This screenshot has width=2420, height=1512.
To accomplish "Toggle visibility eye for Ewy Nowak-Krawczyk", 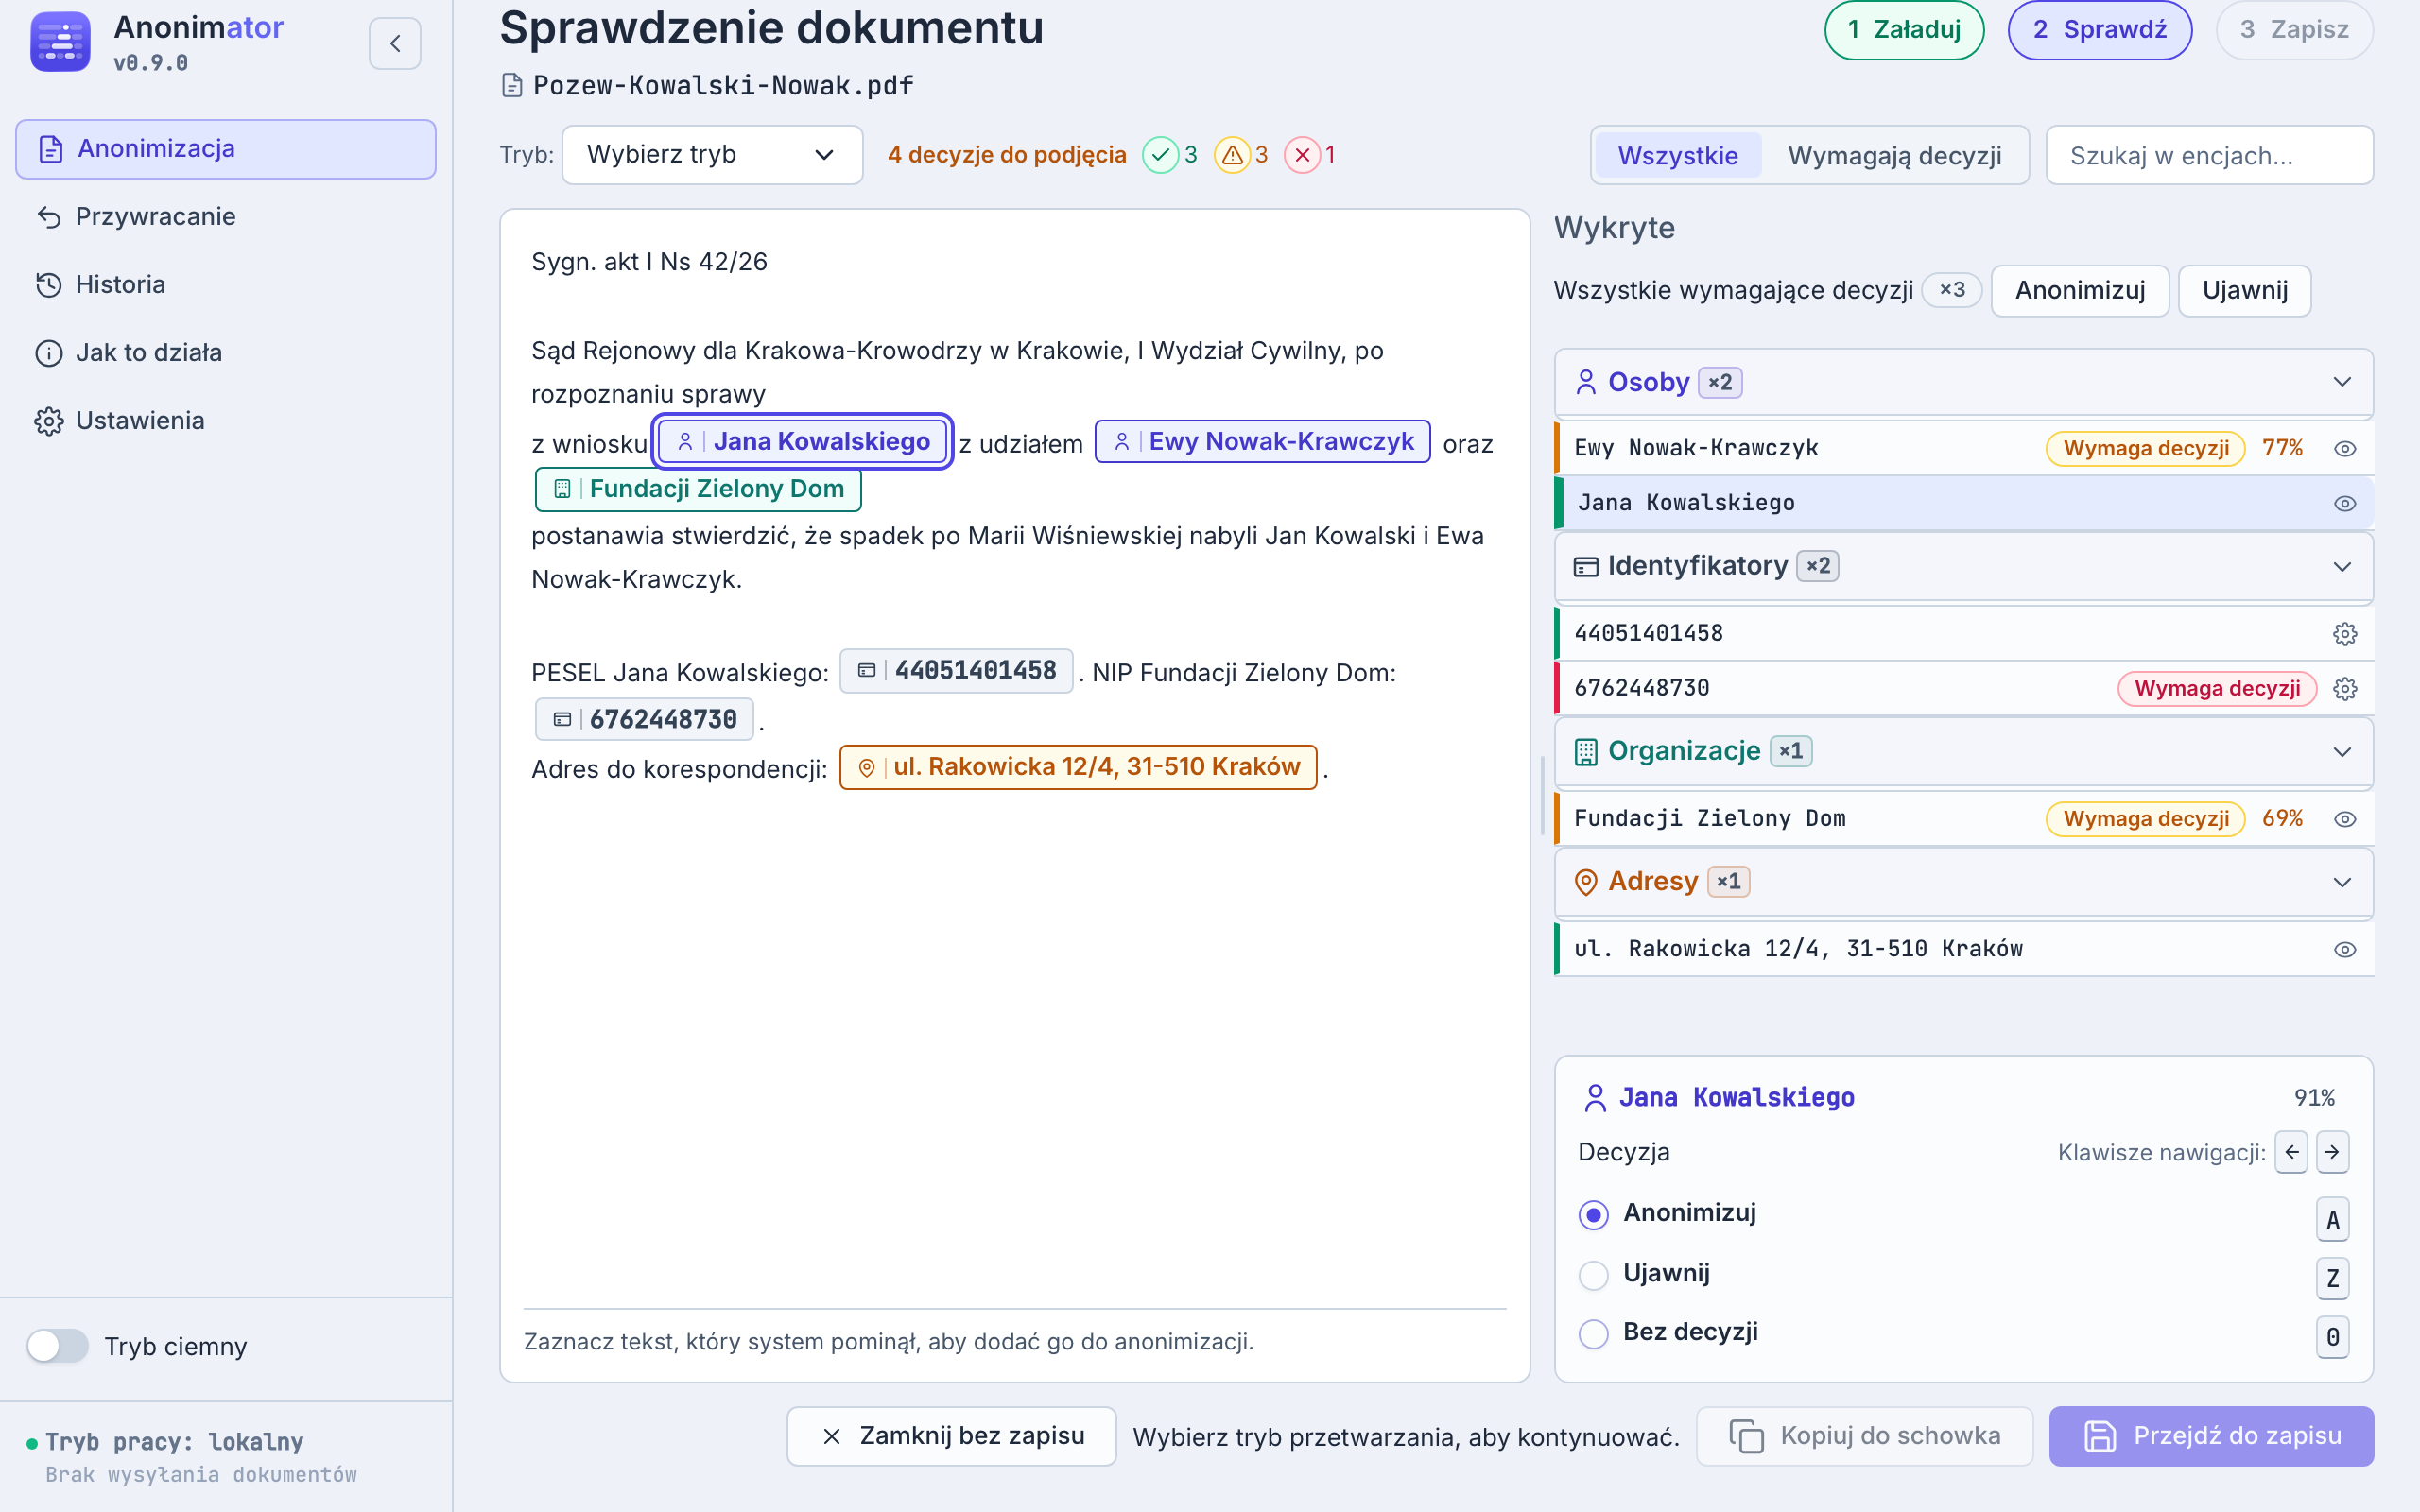I will click(x=2345, y=449).
